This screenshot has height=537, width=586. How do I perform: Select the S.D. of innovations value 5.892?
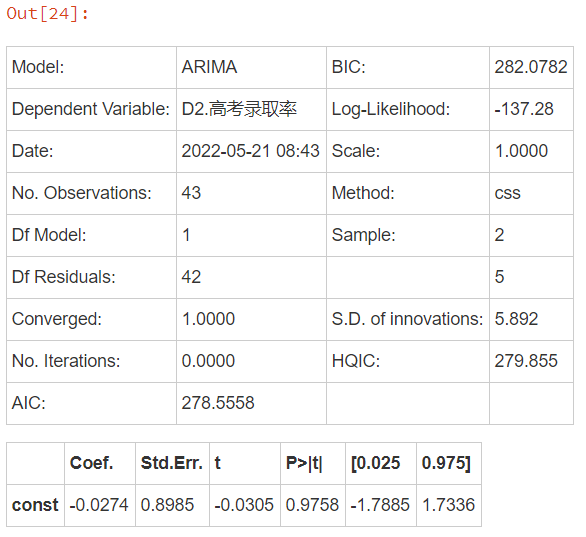pyautogui.click(x=531, y=319)
